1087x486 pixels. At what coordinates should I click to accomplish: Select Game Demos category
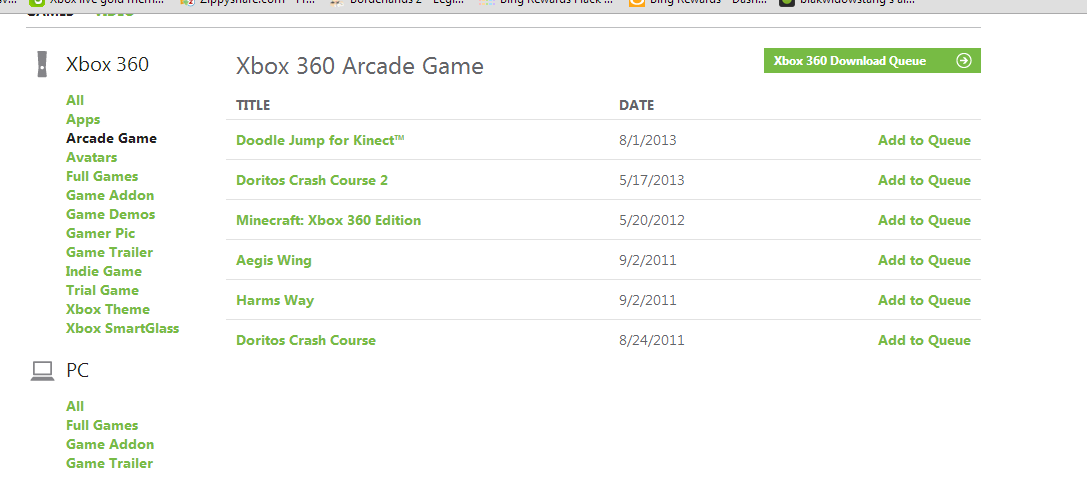110,214
